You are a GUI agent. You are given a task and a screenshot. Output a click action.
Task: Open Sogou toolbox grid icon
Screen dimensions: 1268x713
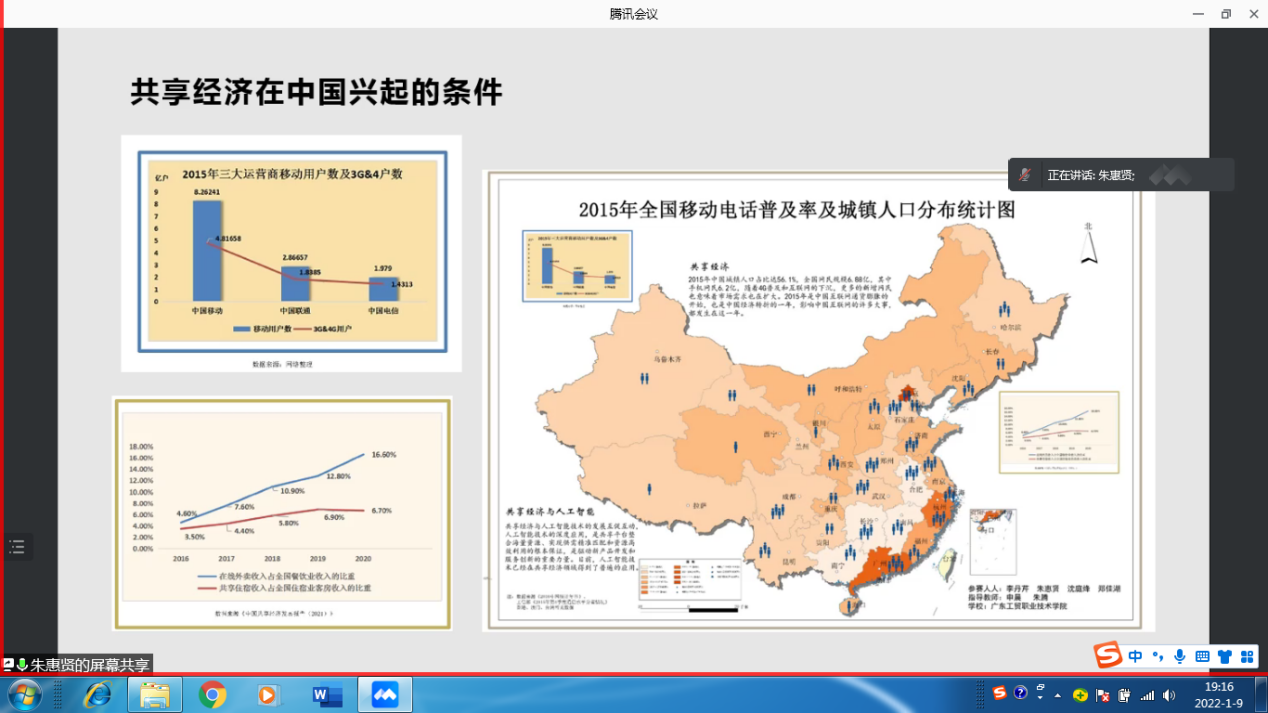(x=1247, y=657)
